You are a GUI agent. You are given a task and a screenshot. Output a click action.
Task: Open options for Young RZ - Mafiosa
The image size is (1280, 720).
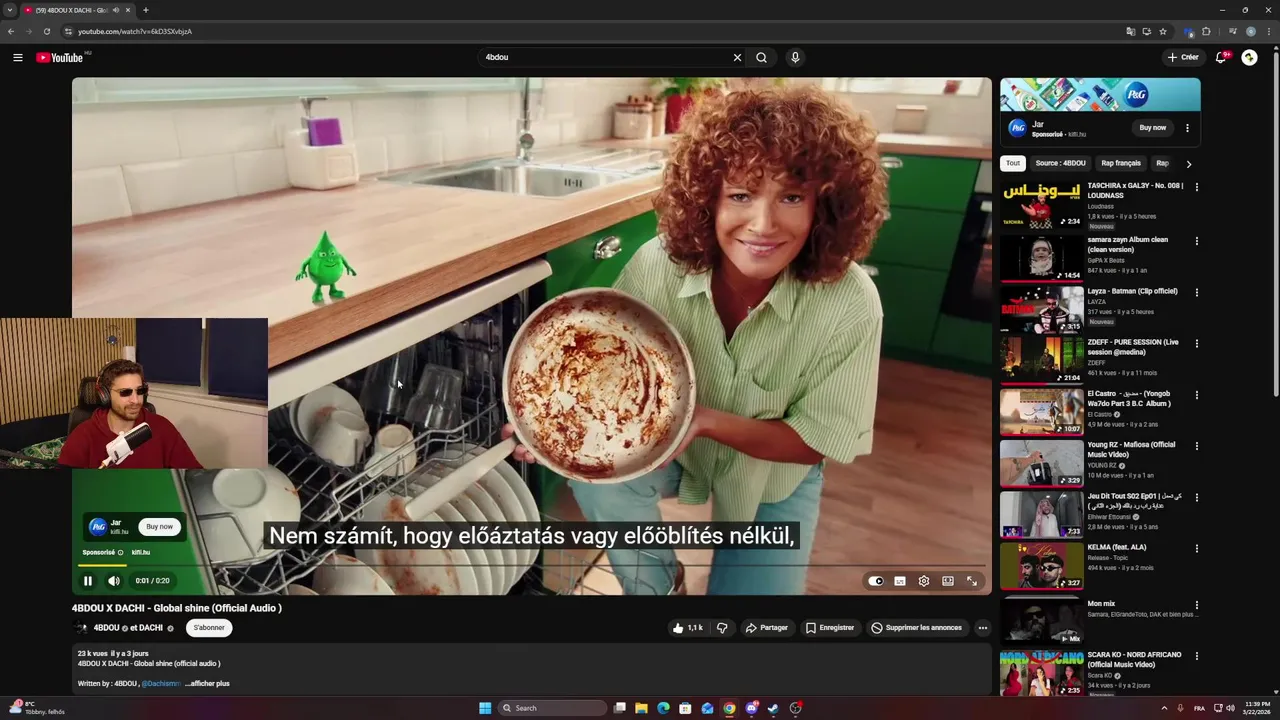click(x=1196, y=446)
